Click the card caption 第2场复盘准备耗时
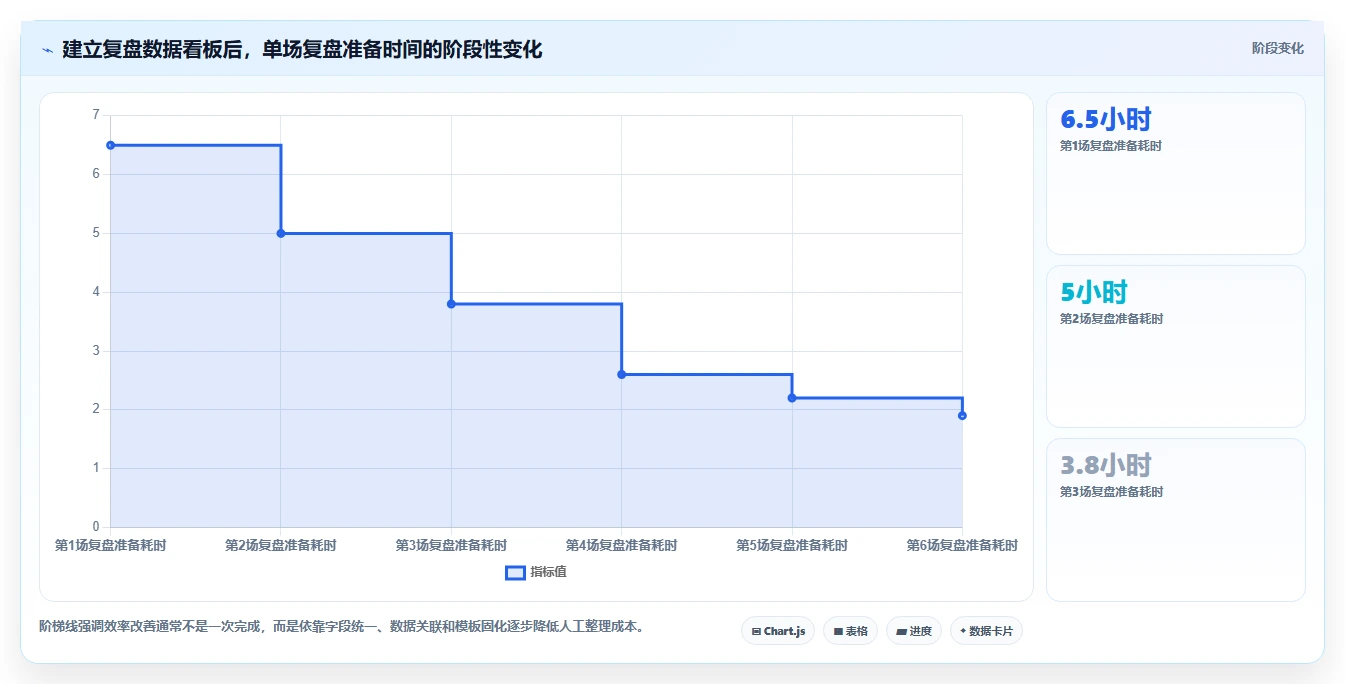The height and width of the screenshot is (684, 1345). click(1111, 319)
